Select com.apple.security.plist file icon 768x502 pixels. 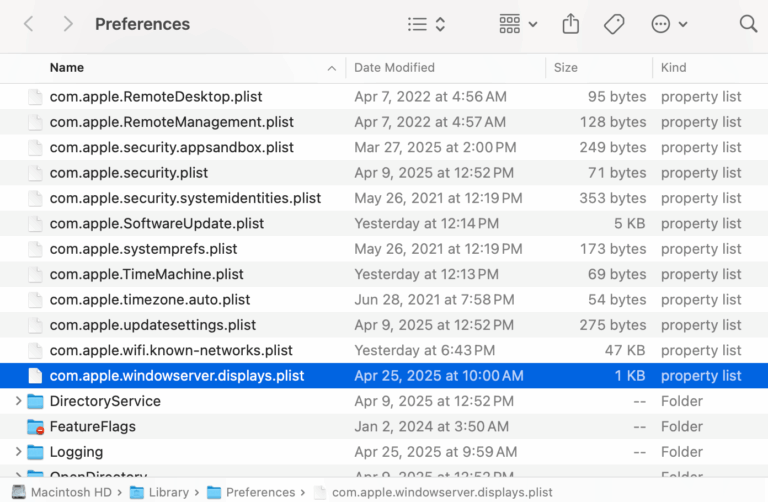35,173
